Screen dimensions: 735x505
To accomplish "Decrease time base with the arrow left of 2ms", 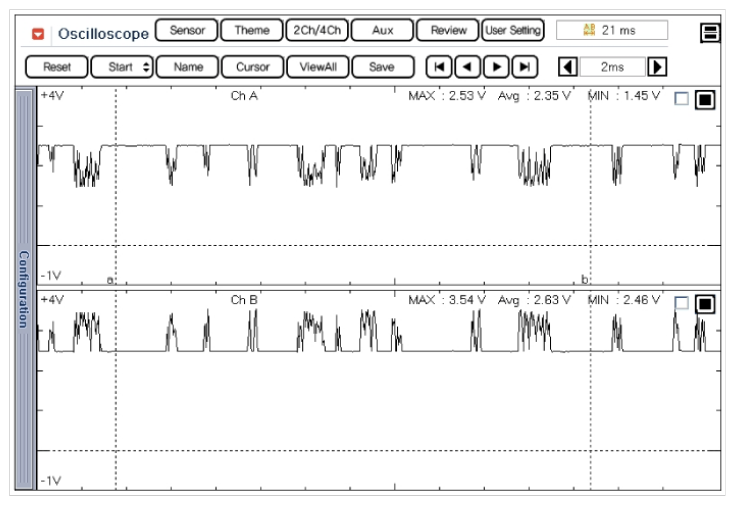I will click(568, 67).
